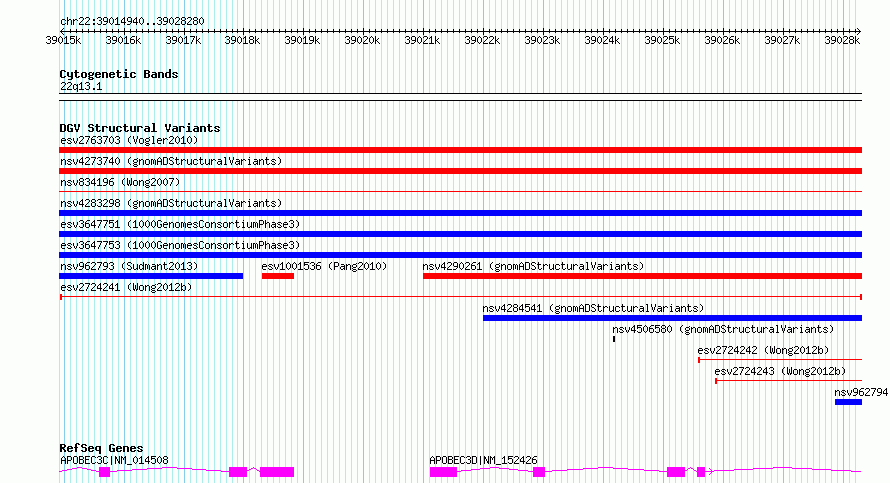Screen dimensions: 890x483
Task: Click the 39028k ruler tick label
Action: 842,40
